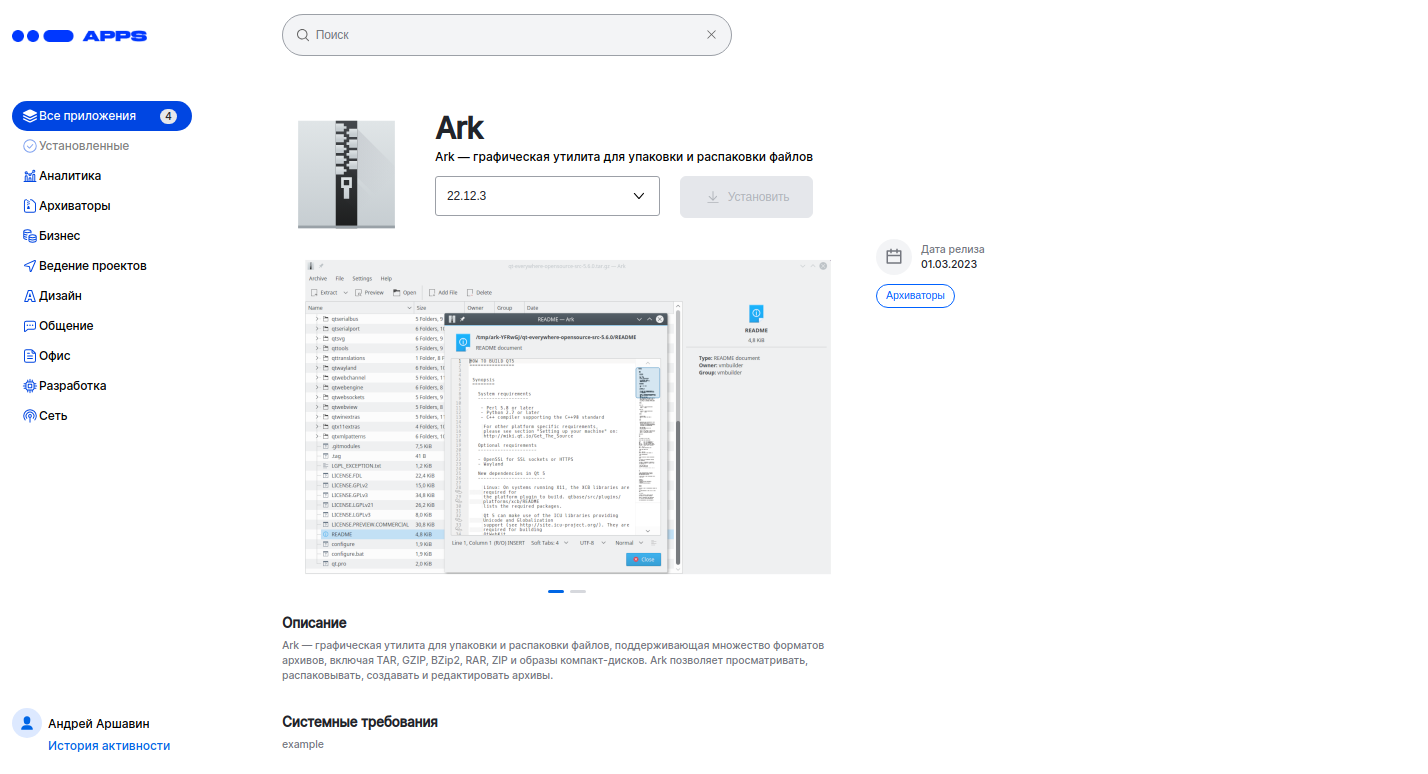Click the Archivers tag chip under release date
Screen dimensions: 1428x774
click(x=915, y=296)
